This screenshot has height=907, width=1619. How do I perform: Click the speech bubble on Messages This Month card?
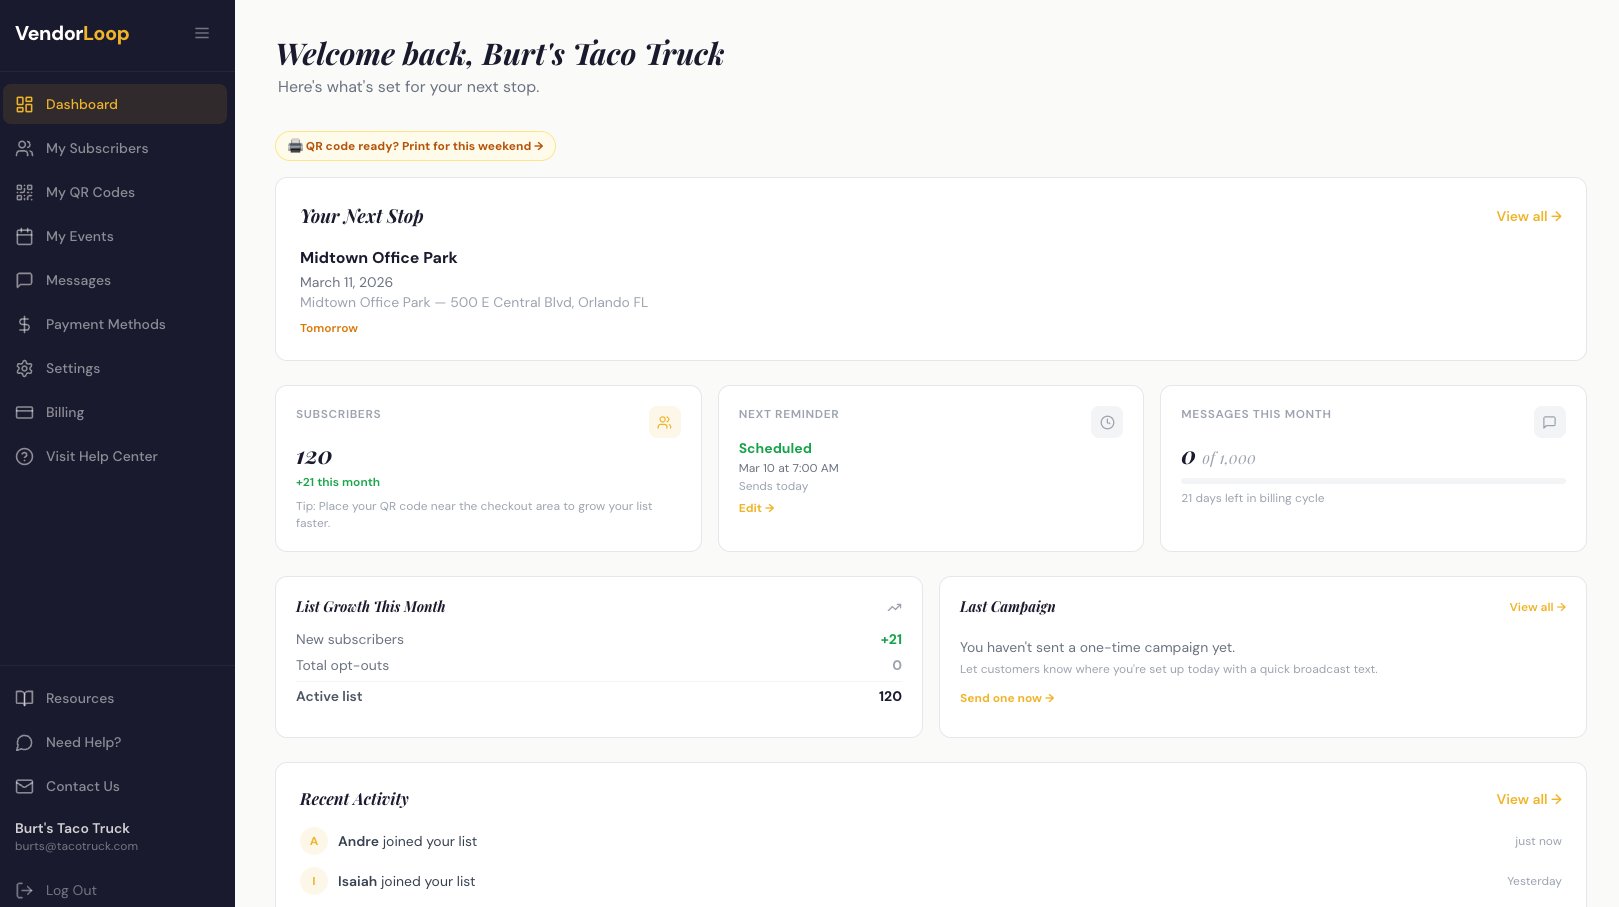pyautogui.click(x=1549, y=422)
